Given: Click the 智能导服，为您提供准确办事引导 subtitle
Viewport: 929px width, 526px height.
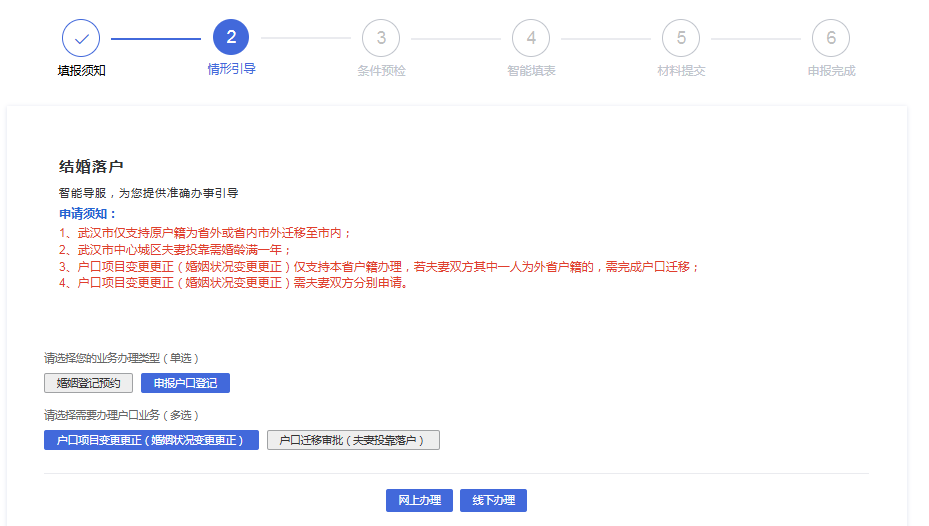Looking at the screenshot, I should click(x=148, y=193).
